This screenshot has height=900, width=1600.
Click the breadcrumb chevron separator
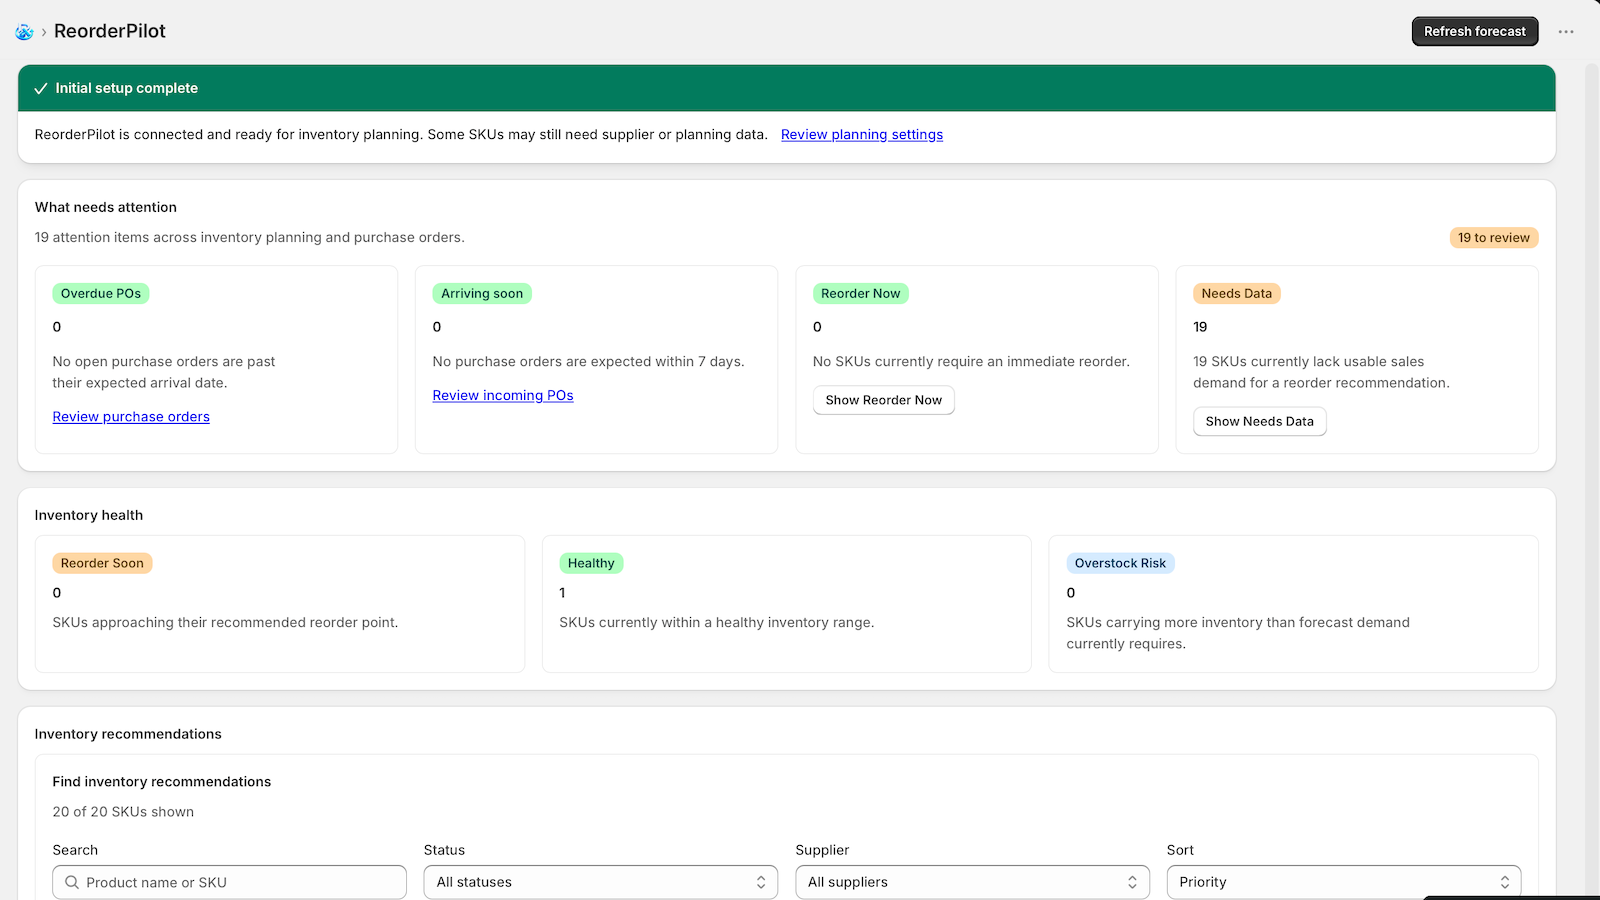point(44,32)
